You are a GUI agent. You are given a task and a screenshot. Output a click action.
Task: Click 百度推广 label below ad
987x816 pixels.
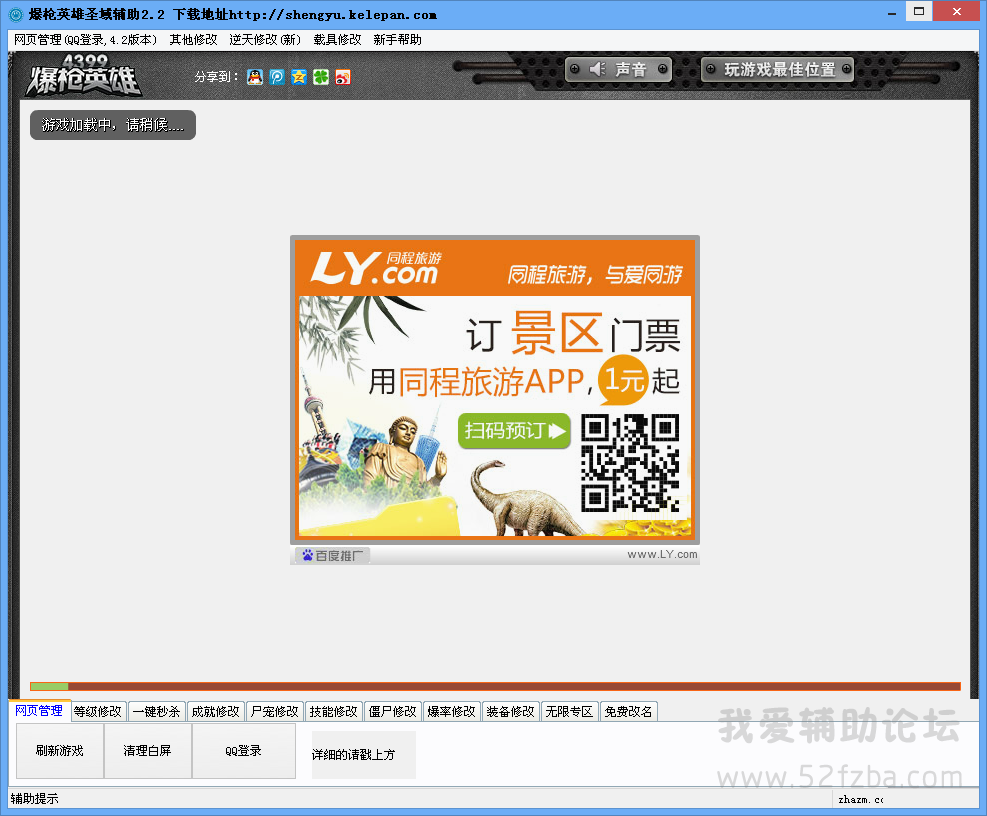[x=332, y=555]
